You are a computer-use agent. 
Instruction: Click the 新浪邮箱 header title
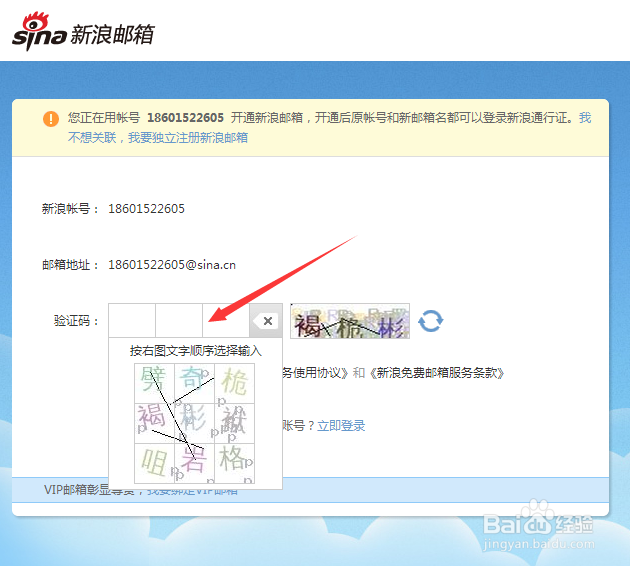[112, 34]
